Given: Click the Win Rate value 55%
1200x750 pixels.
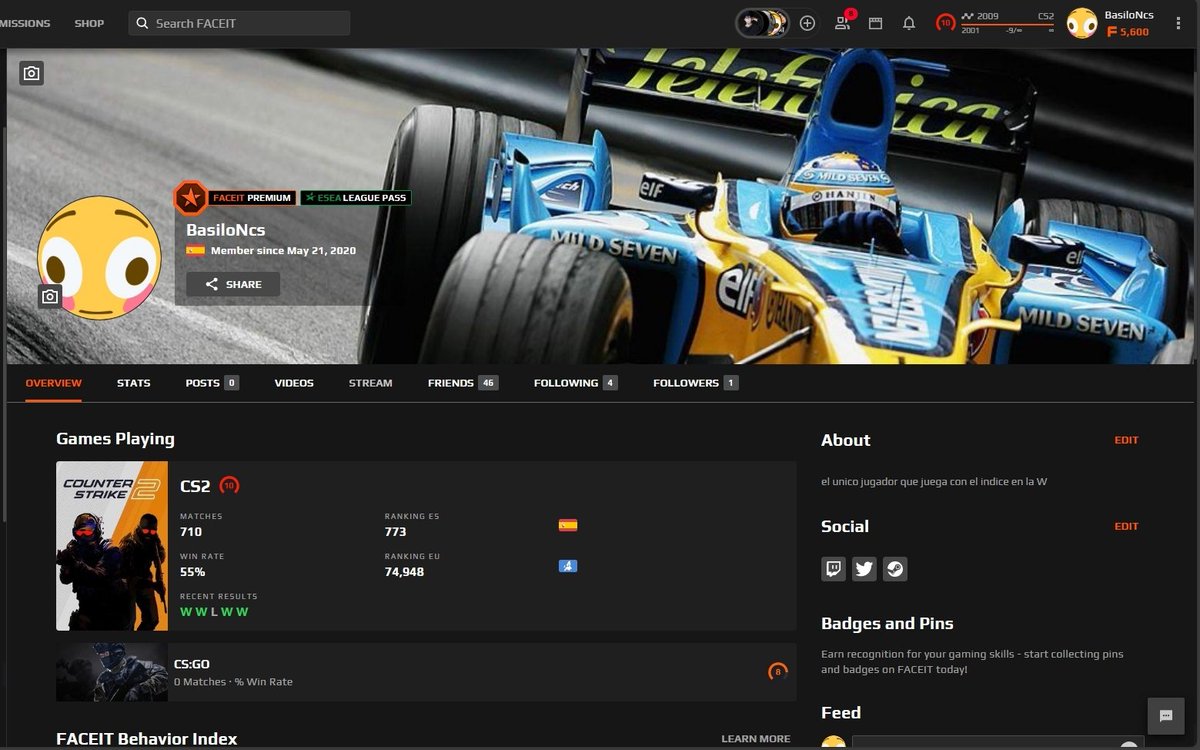Looking at the screenshot, I should [193, 572].
